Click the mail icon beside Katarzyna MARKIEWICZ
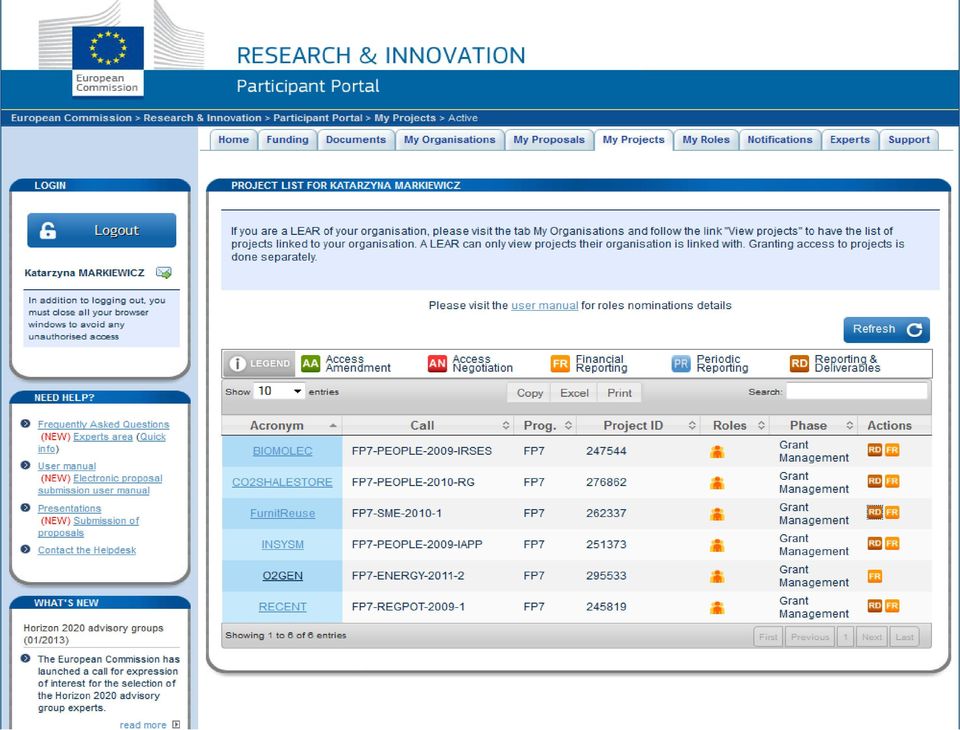 pyautogui.click(x=163, y=273)
